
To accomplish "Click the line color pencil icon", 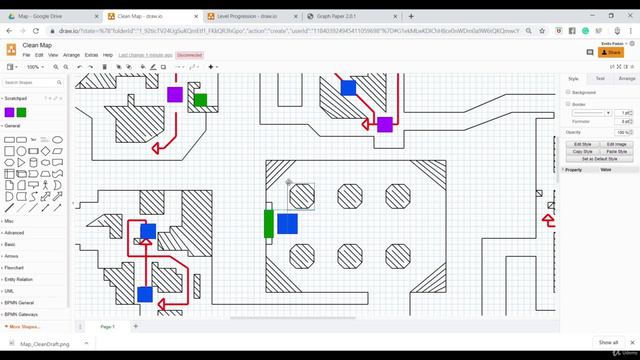I will (153, 67).
